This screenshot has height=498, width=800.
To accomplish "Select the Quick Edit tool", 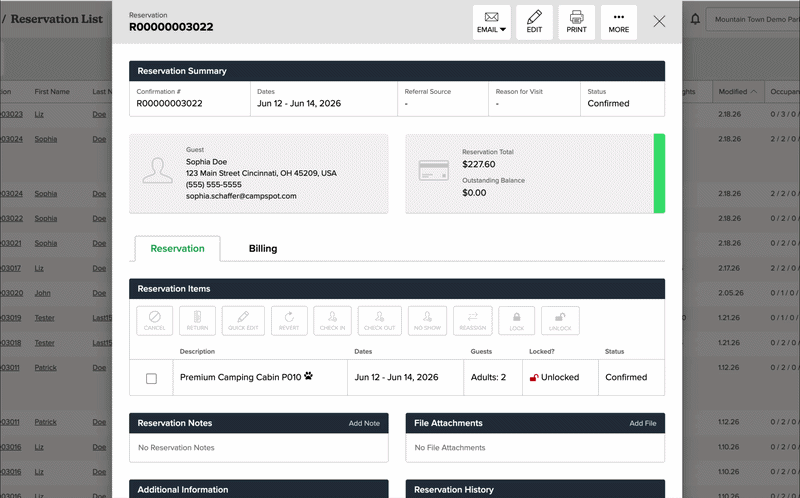I will coord(243,320).
